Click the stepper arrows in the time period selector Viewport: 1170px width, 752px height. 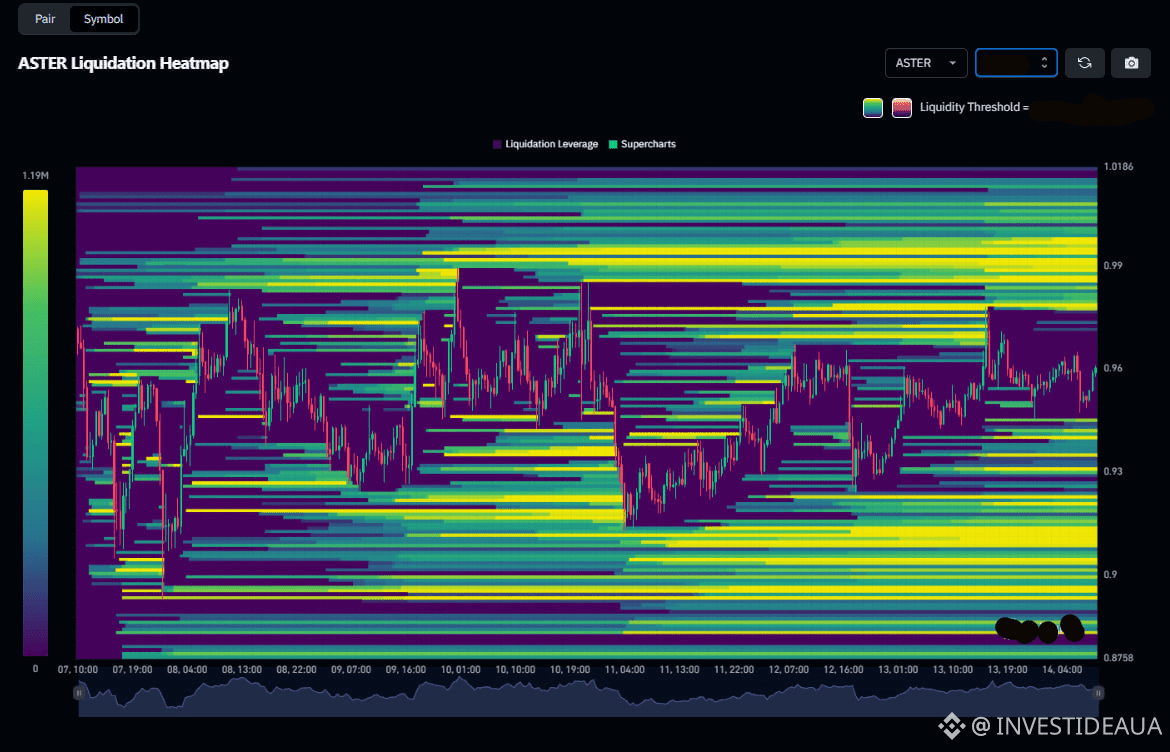click(x=1044, y=63)
